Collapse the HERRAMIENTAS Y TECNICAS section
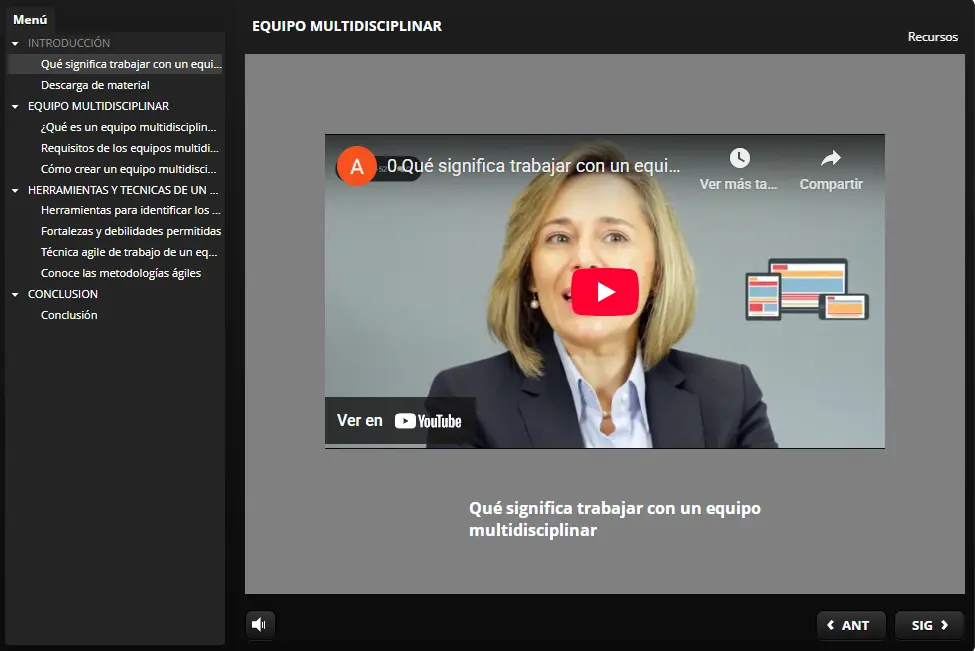 (x=15, y=190)
